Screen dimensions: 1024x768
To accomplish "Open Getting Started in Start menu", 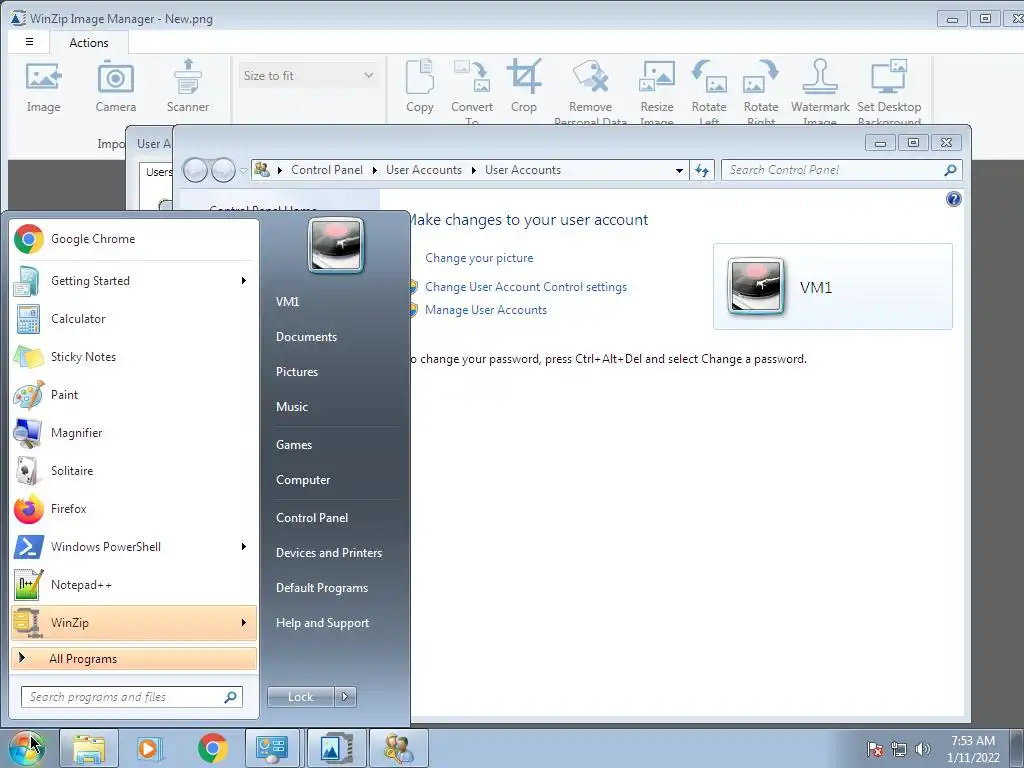I will point(134,281).
